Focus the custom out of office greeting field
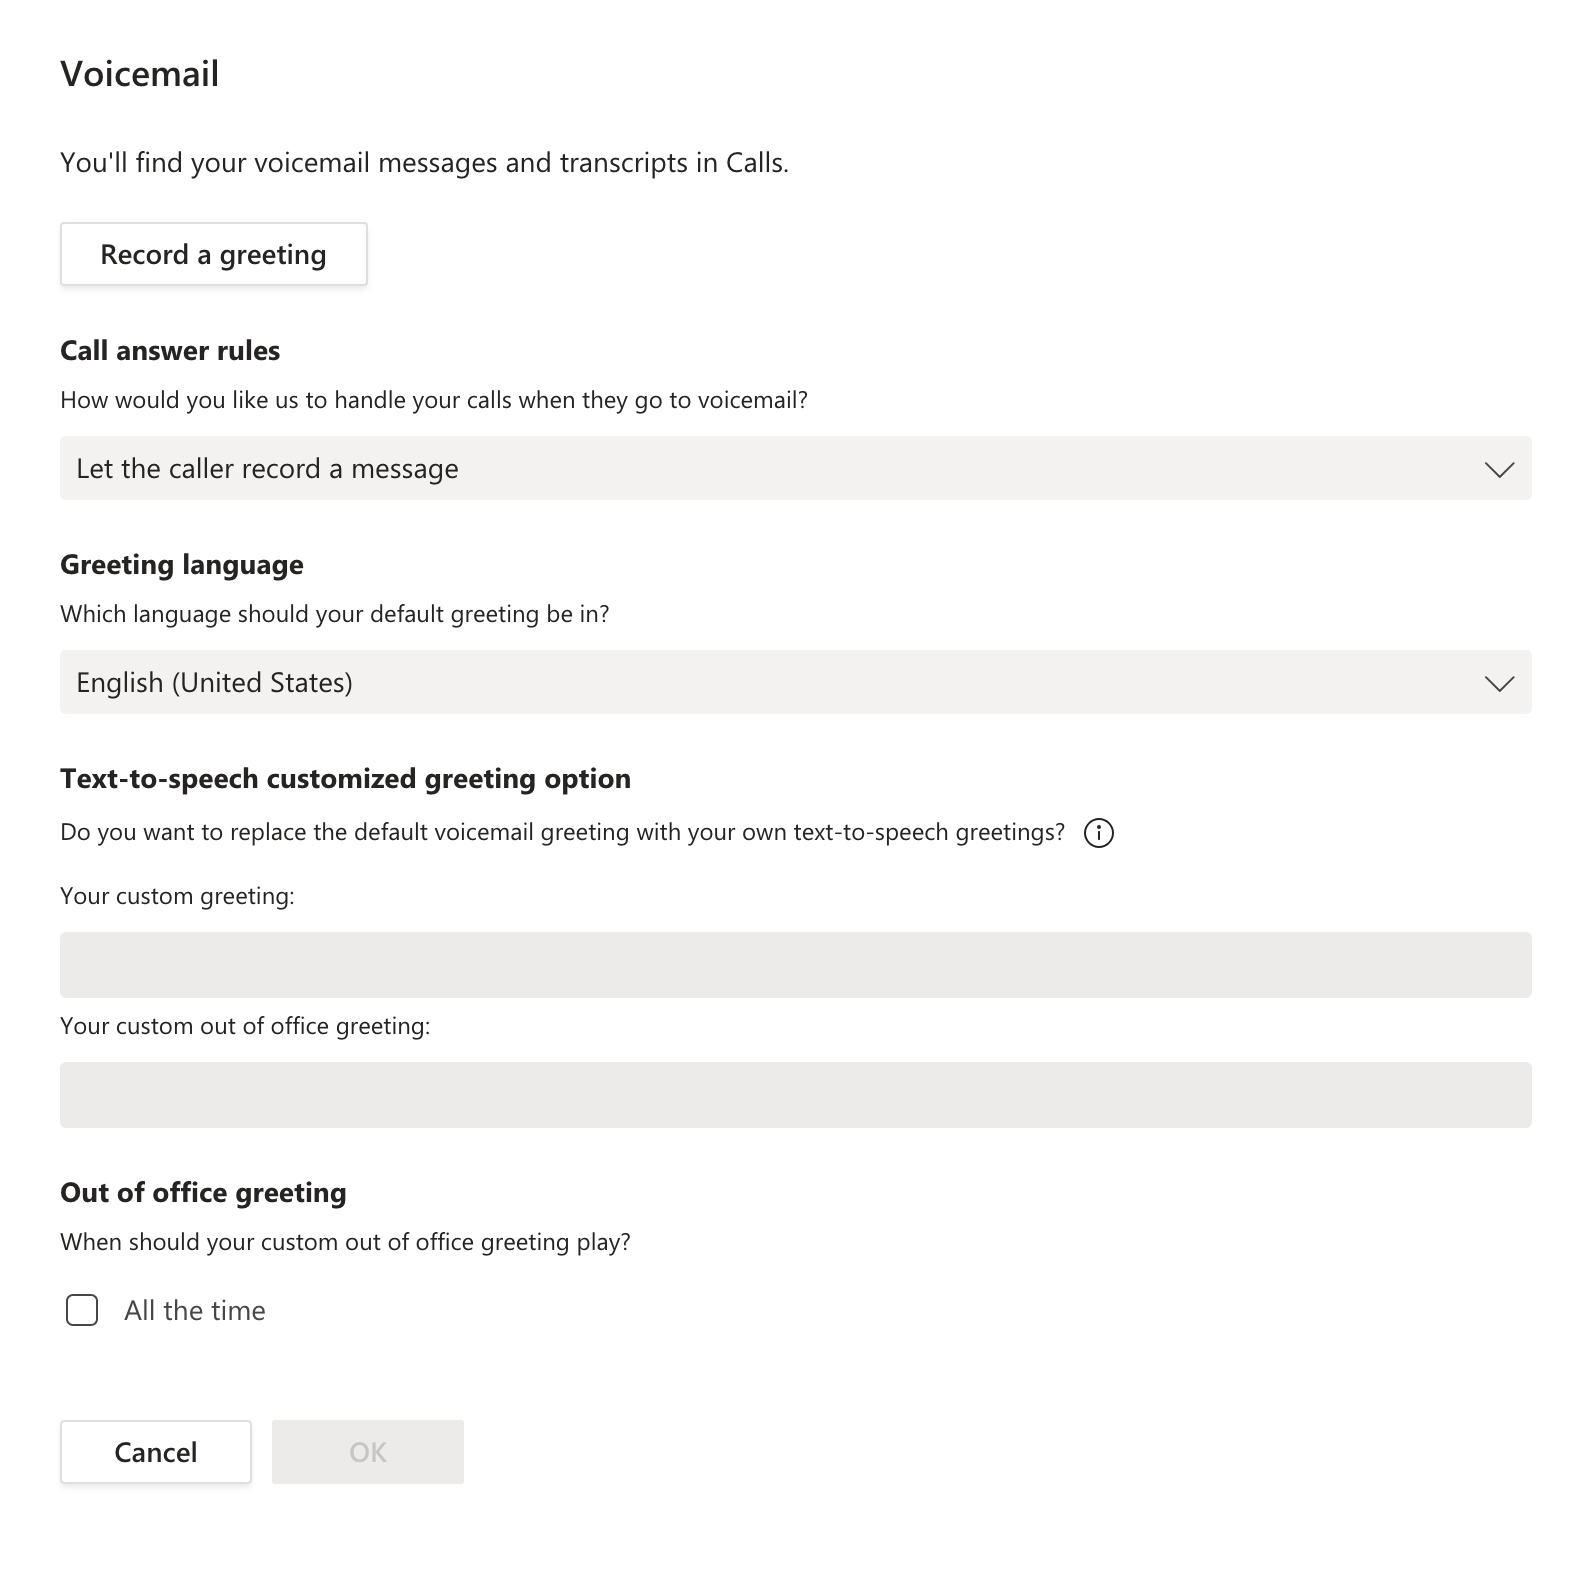 (794, 1095)
